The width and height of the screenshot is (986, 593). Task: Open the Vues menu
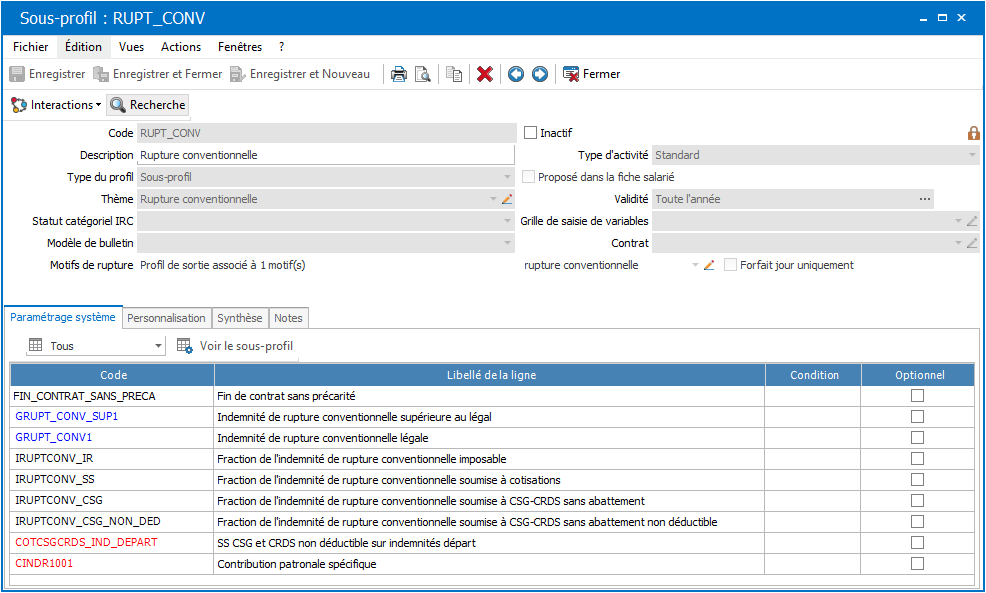[131, 47]
